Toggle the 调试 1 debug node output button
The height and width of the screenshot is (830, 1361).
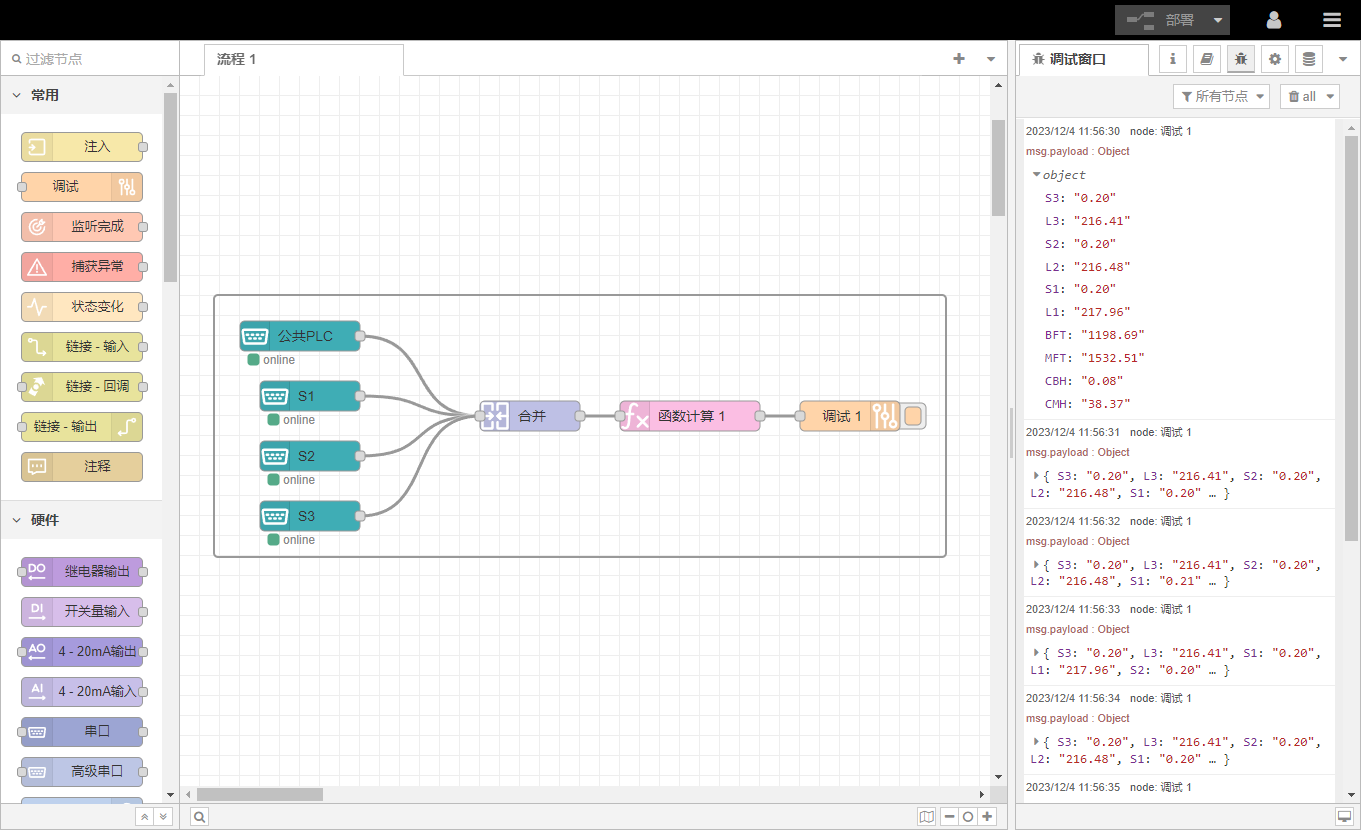click(913, 416)
